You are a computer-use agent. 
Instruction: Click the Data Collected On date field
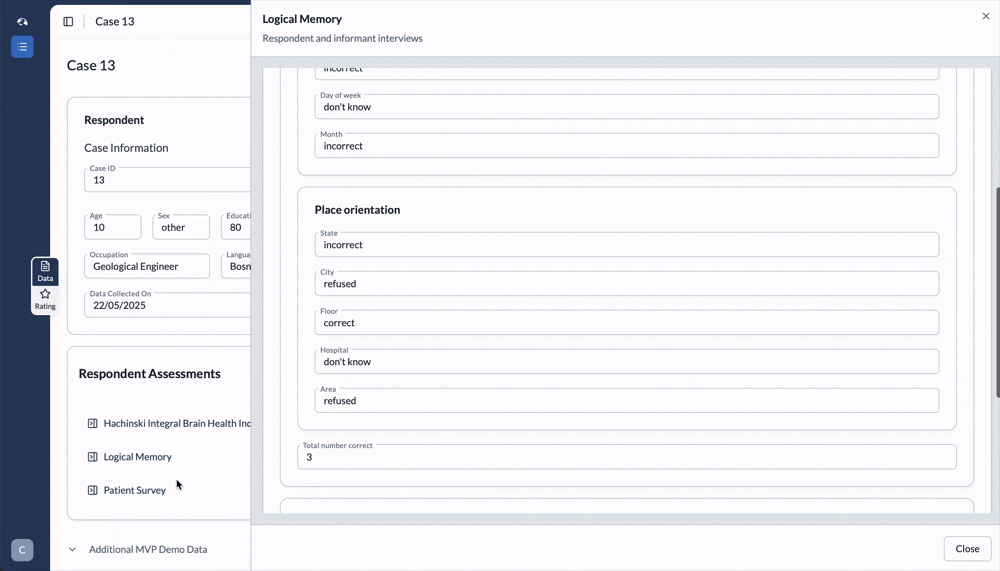tap(167, 305)
